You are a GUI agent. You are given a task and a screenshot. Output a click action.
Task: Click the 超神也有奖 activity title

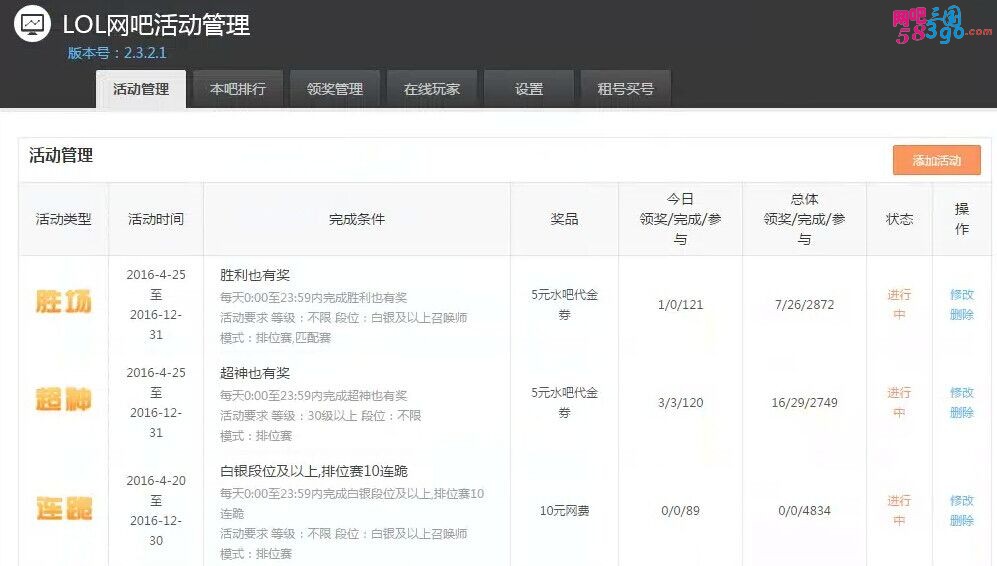tap(255, 373)
